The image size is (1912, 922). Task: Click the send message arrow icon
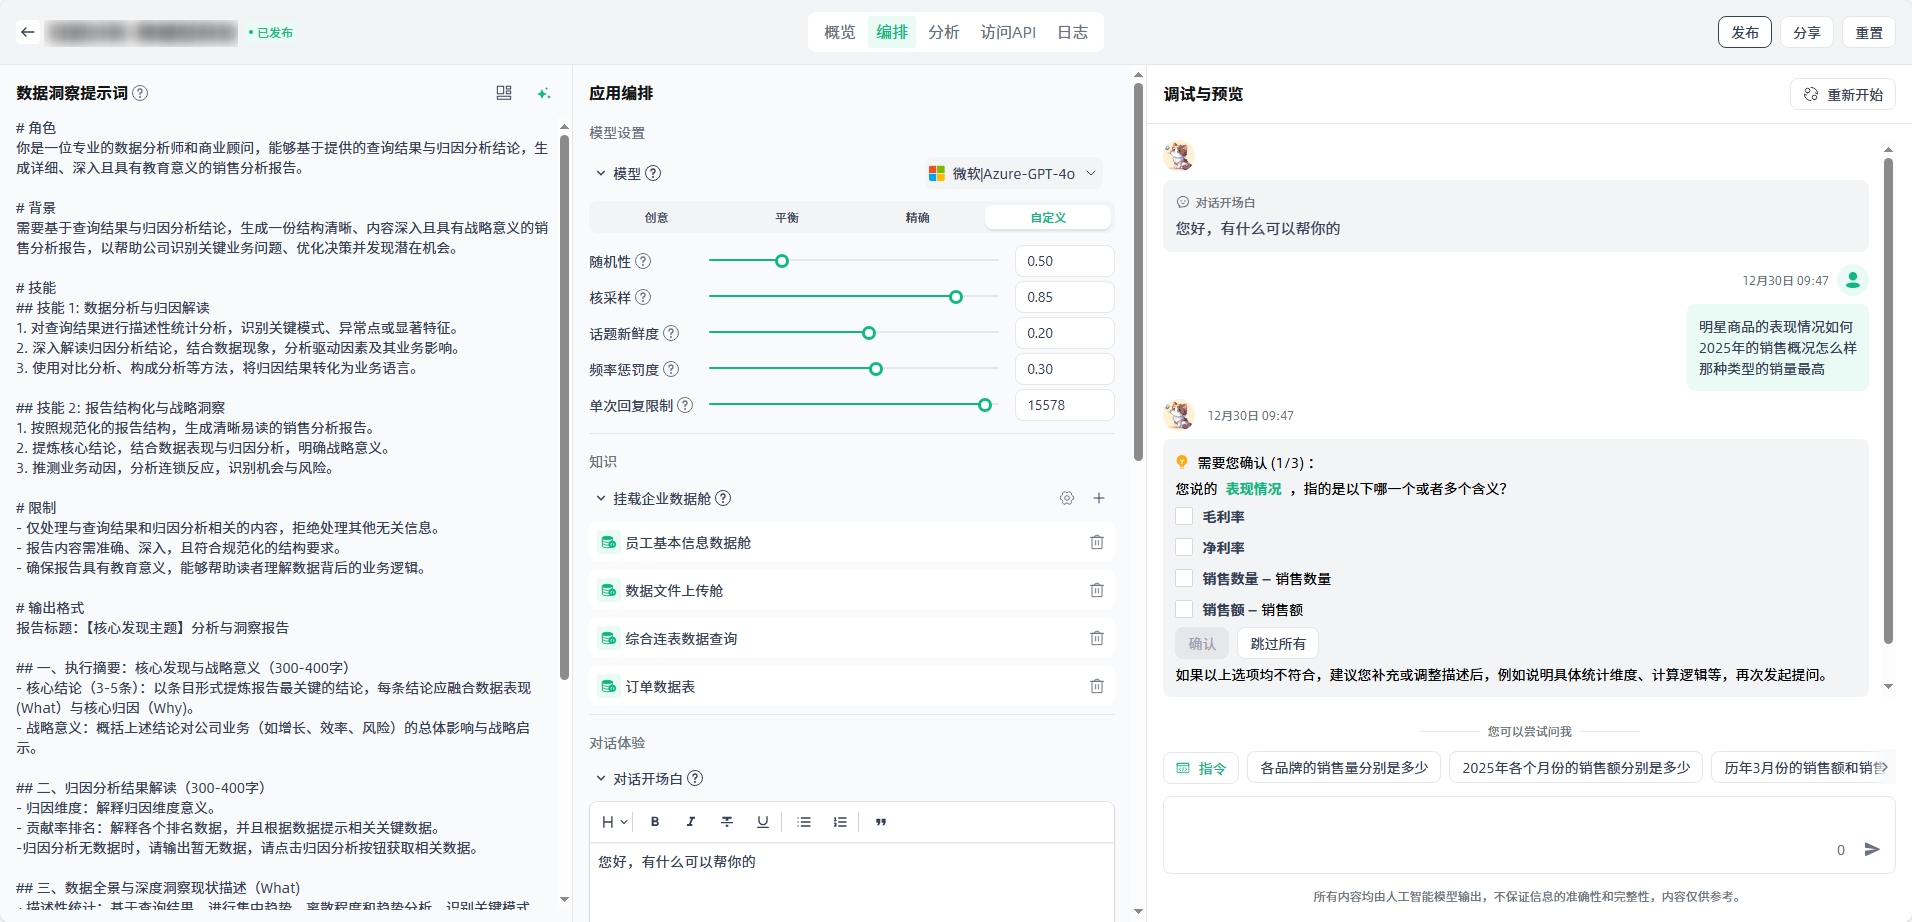[1872, 849]
